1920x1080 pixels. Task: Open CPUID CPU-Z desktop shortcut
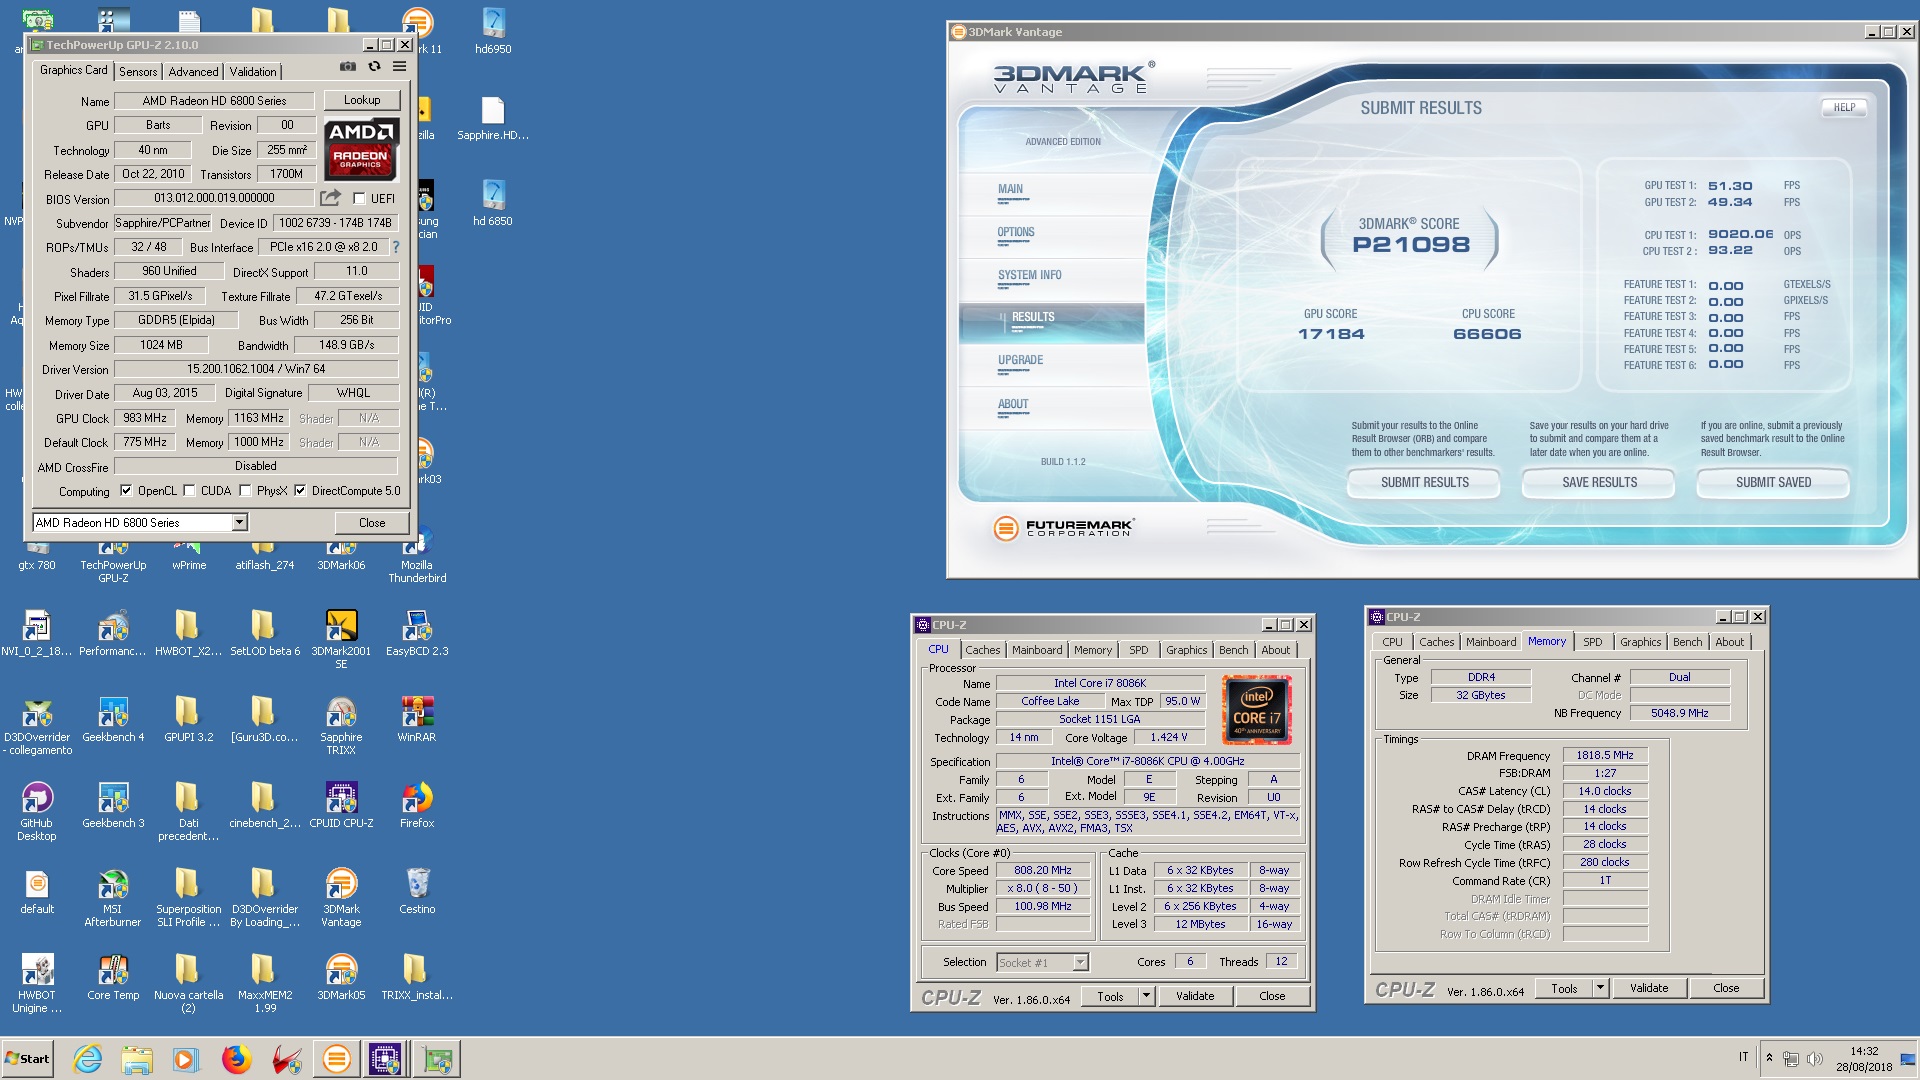point(341,805)
